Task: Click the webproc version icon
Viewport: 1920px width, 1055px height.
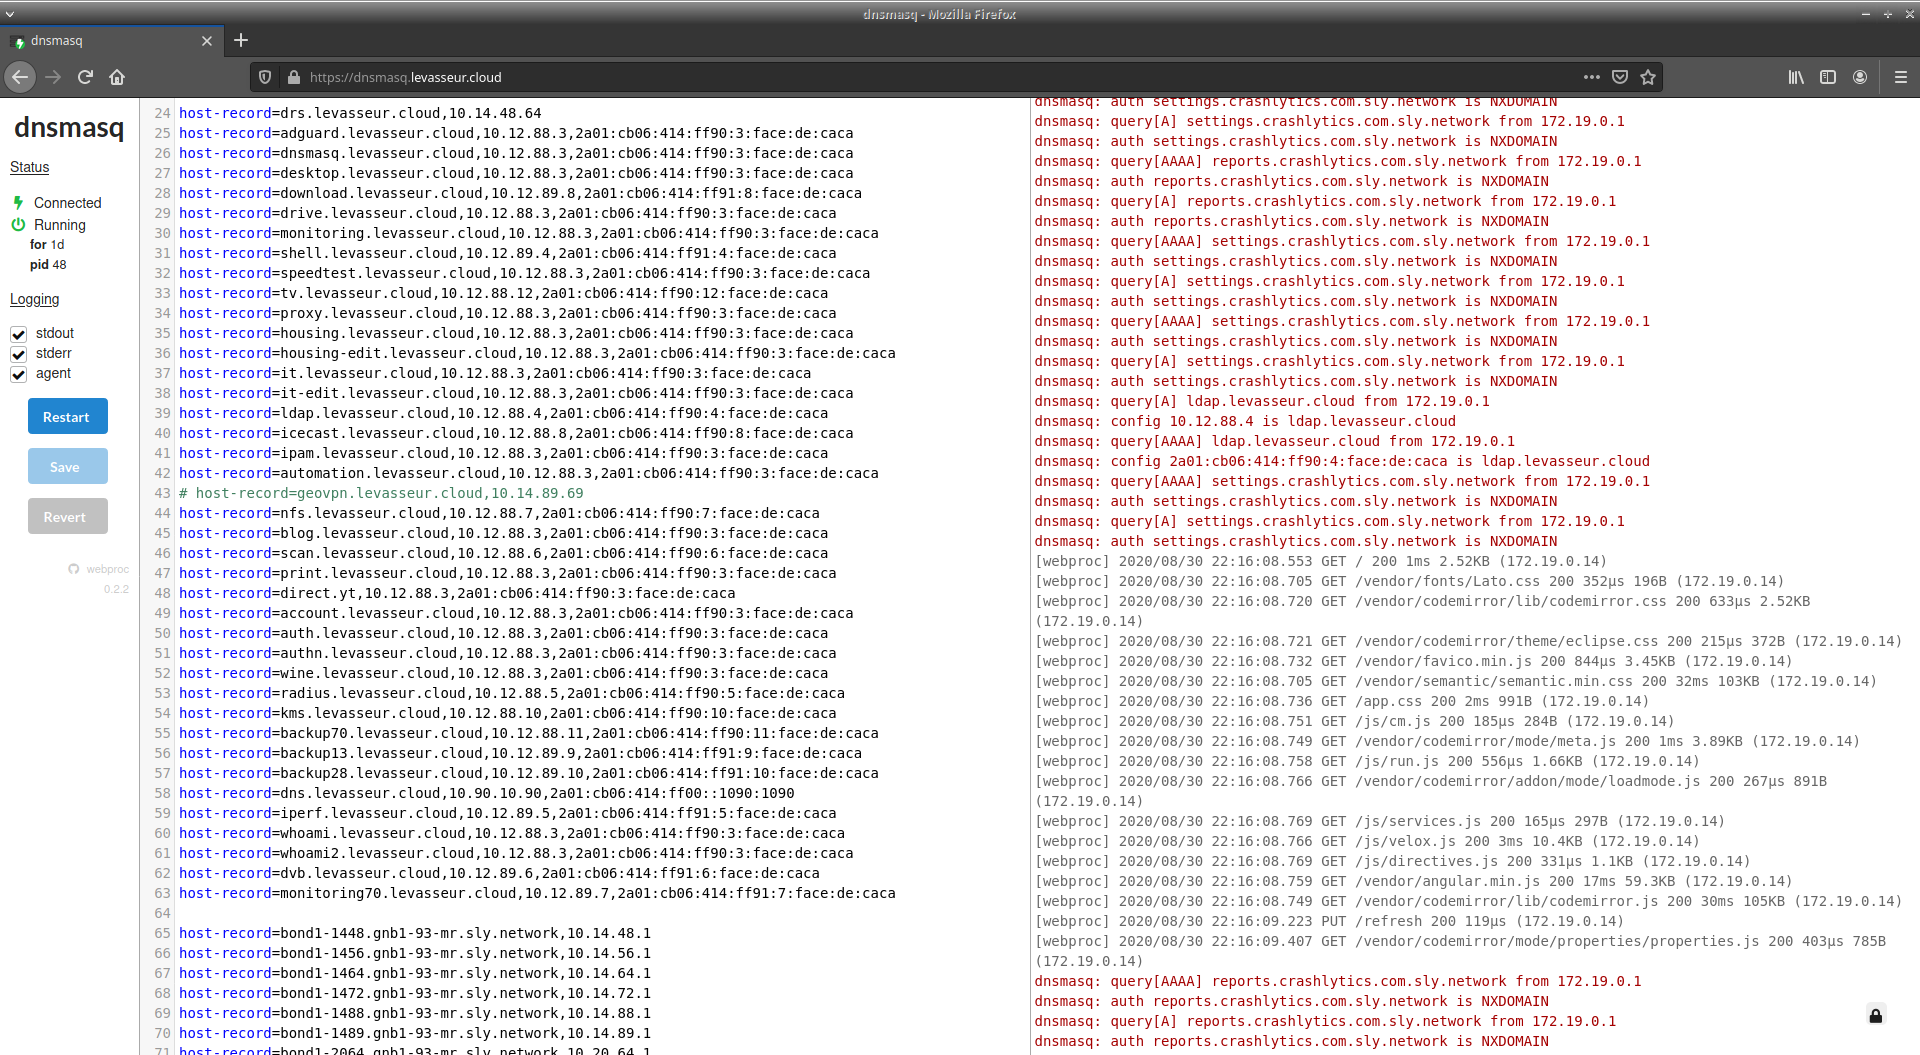Action: click(74, 569)
